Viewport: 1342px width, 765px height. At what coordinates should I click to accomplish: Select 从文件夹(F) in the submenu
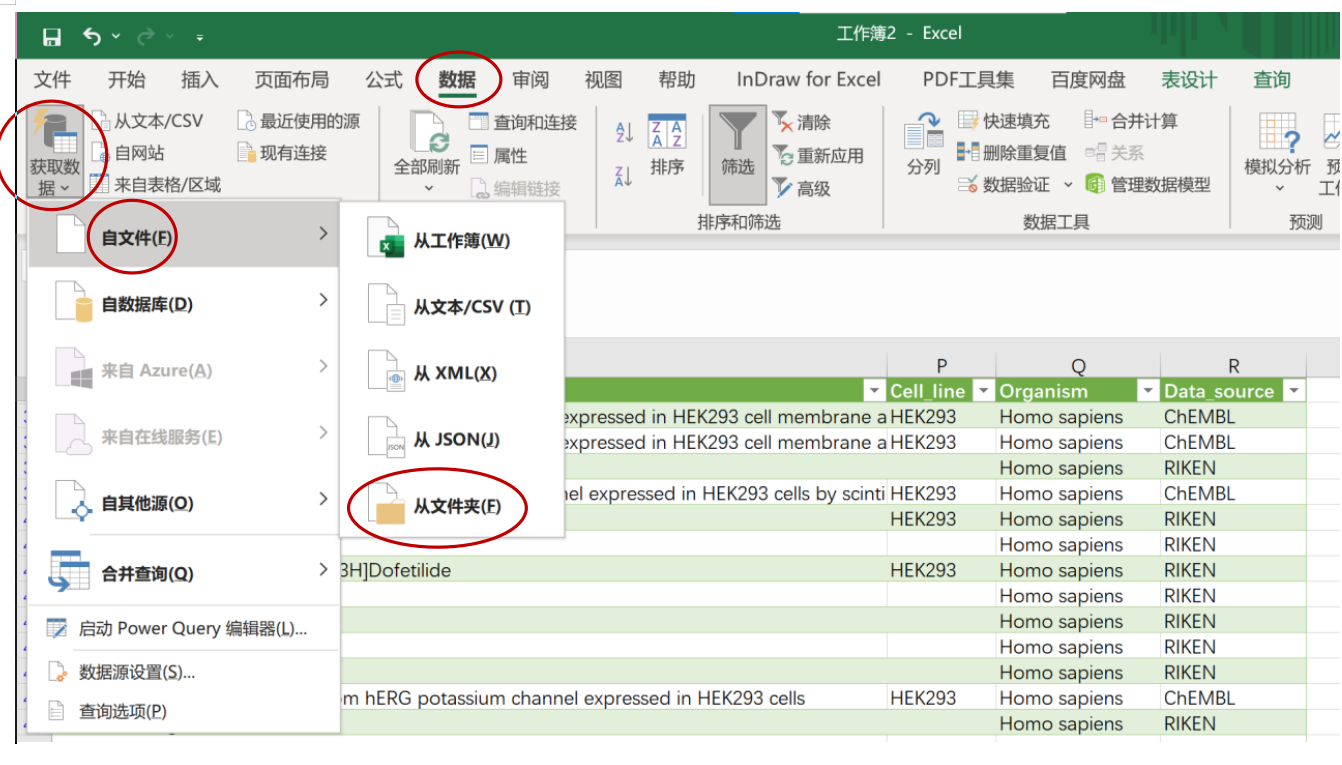[452, 506]
